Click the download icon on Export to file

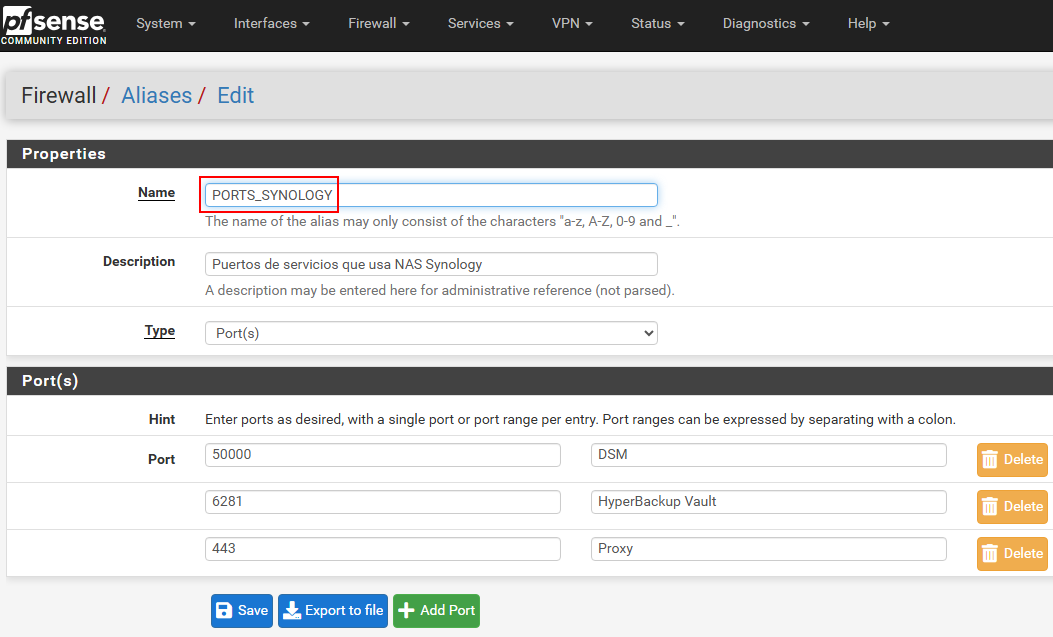point(292,610)
